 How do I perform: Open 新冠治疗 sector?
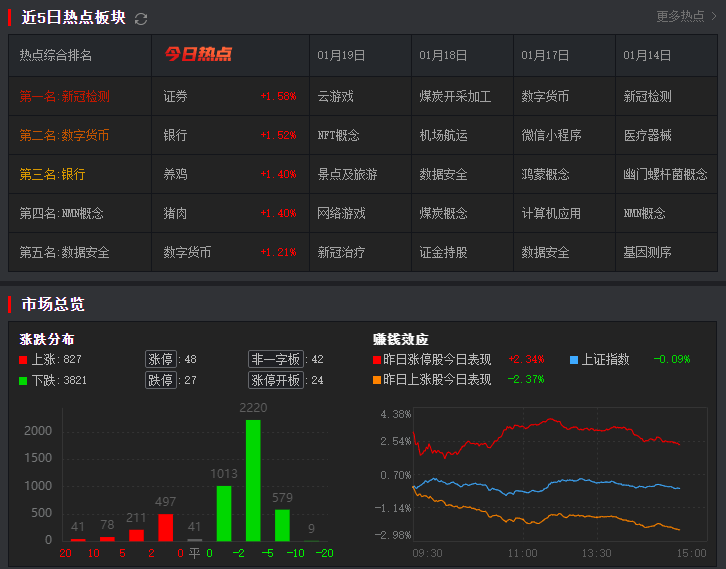point(341,252)
